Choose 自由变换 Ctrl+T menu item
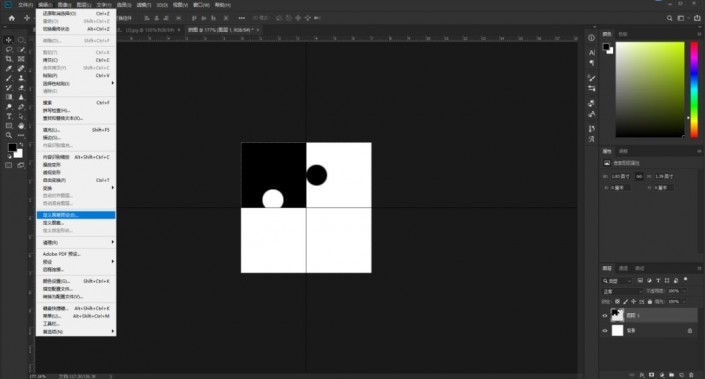The width and height of the screenshot is (705, 379). pyautogui.click(x=76, y=180)
